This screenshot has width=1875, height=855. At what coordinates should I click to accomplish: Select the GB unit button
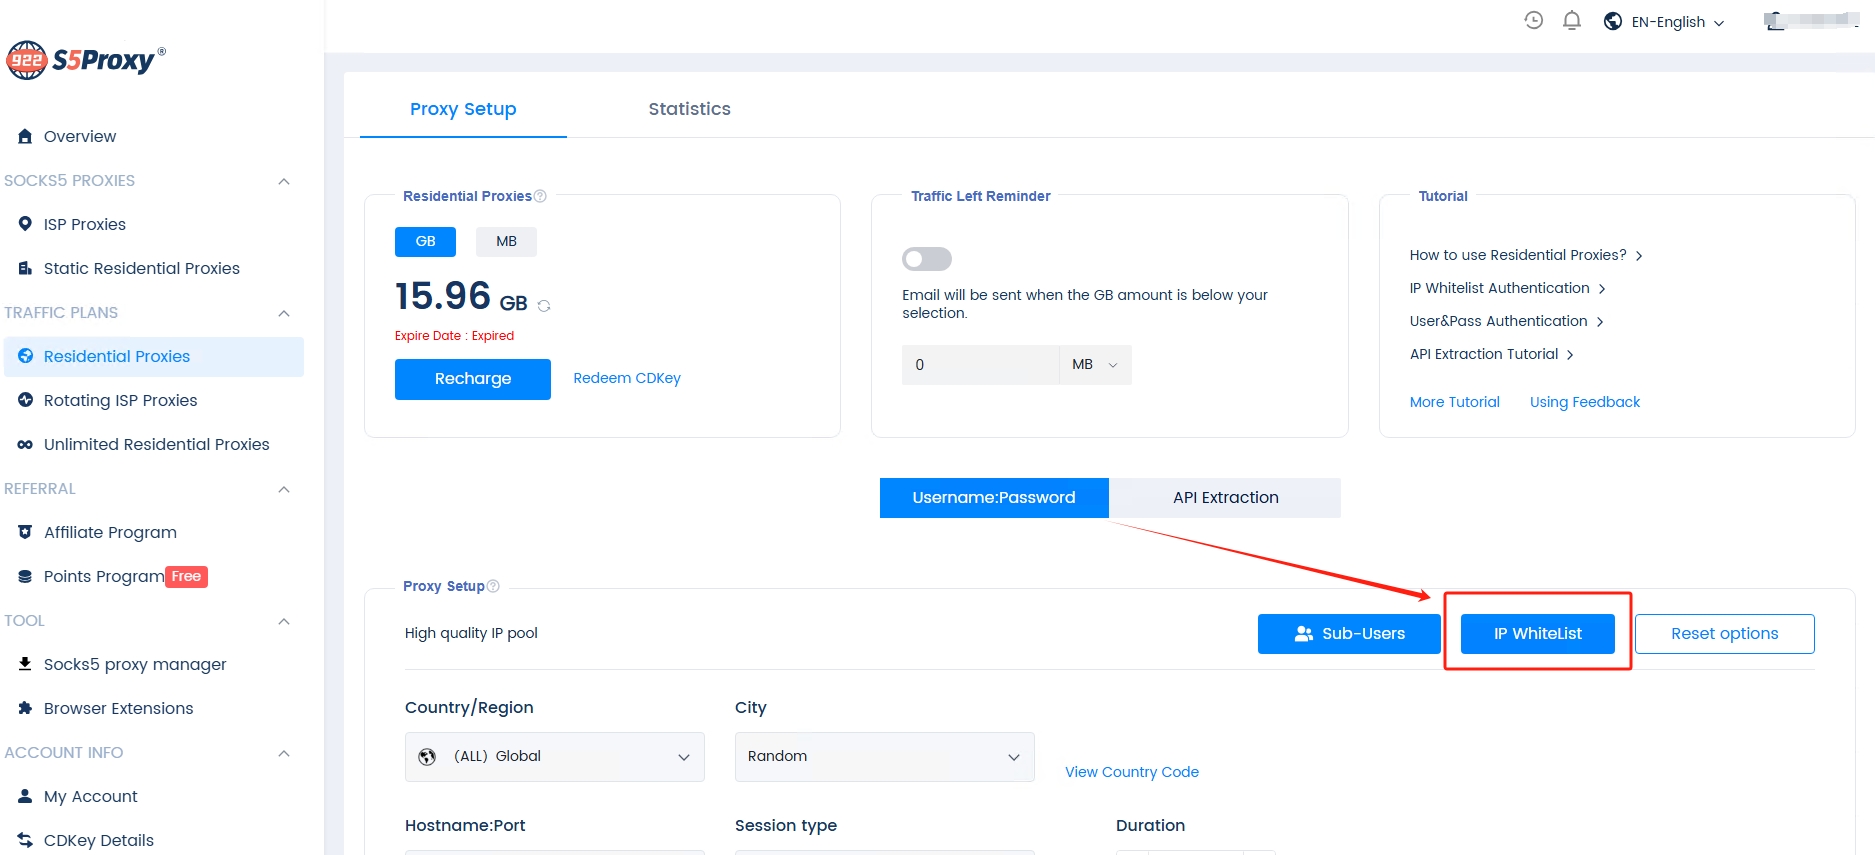pos(425,241)
